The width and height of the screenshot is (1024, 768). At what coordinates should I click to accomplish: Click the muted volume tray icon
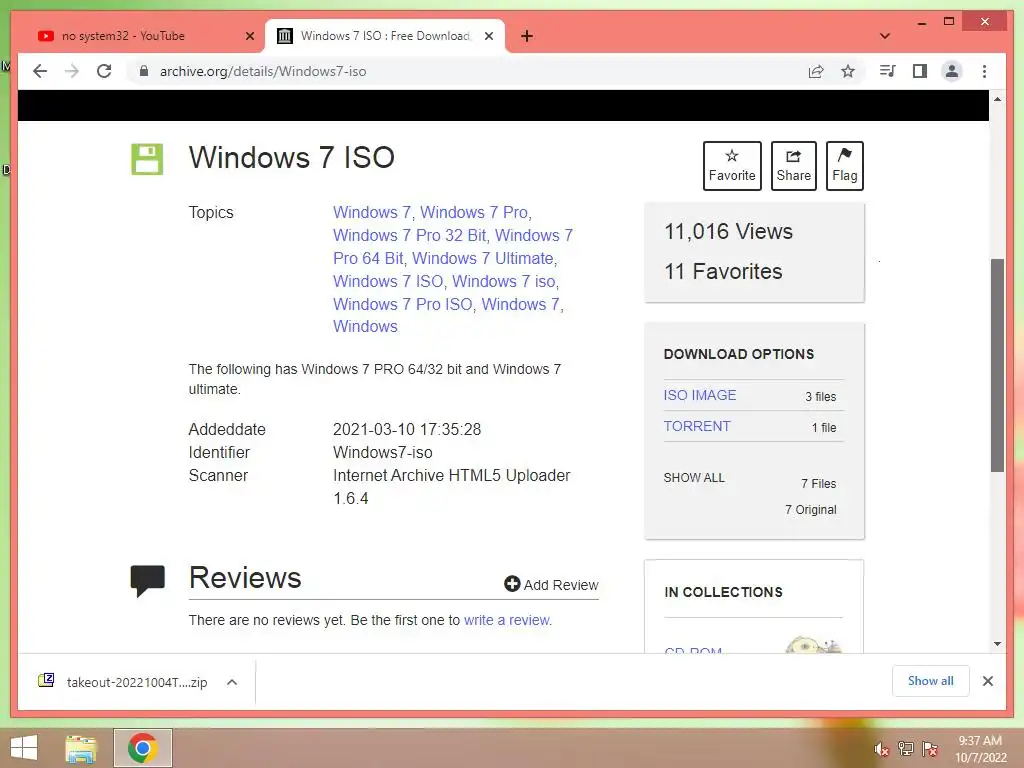click(881, 749)
